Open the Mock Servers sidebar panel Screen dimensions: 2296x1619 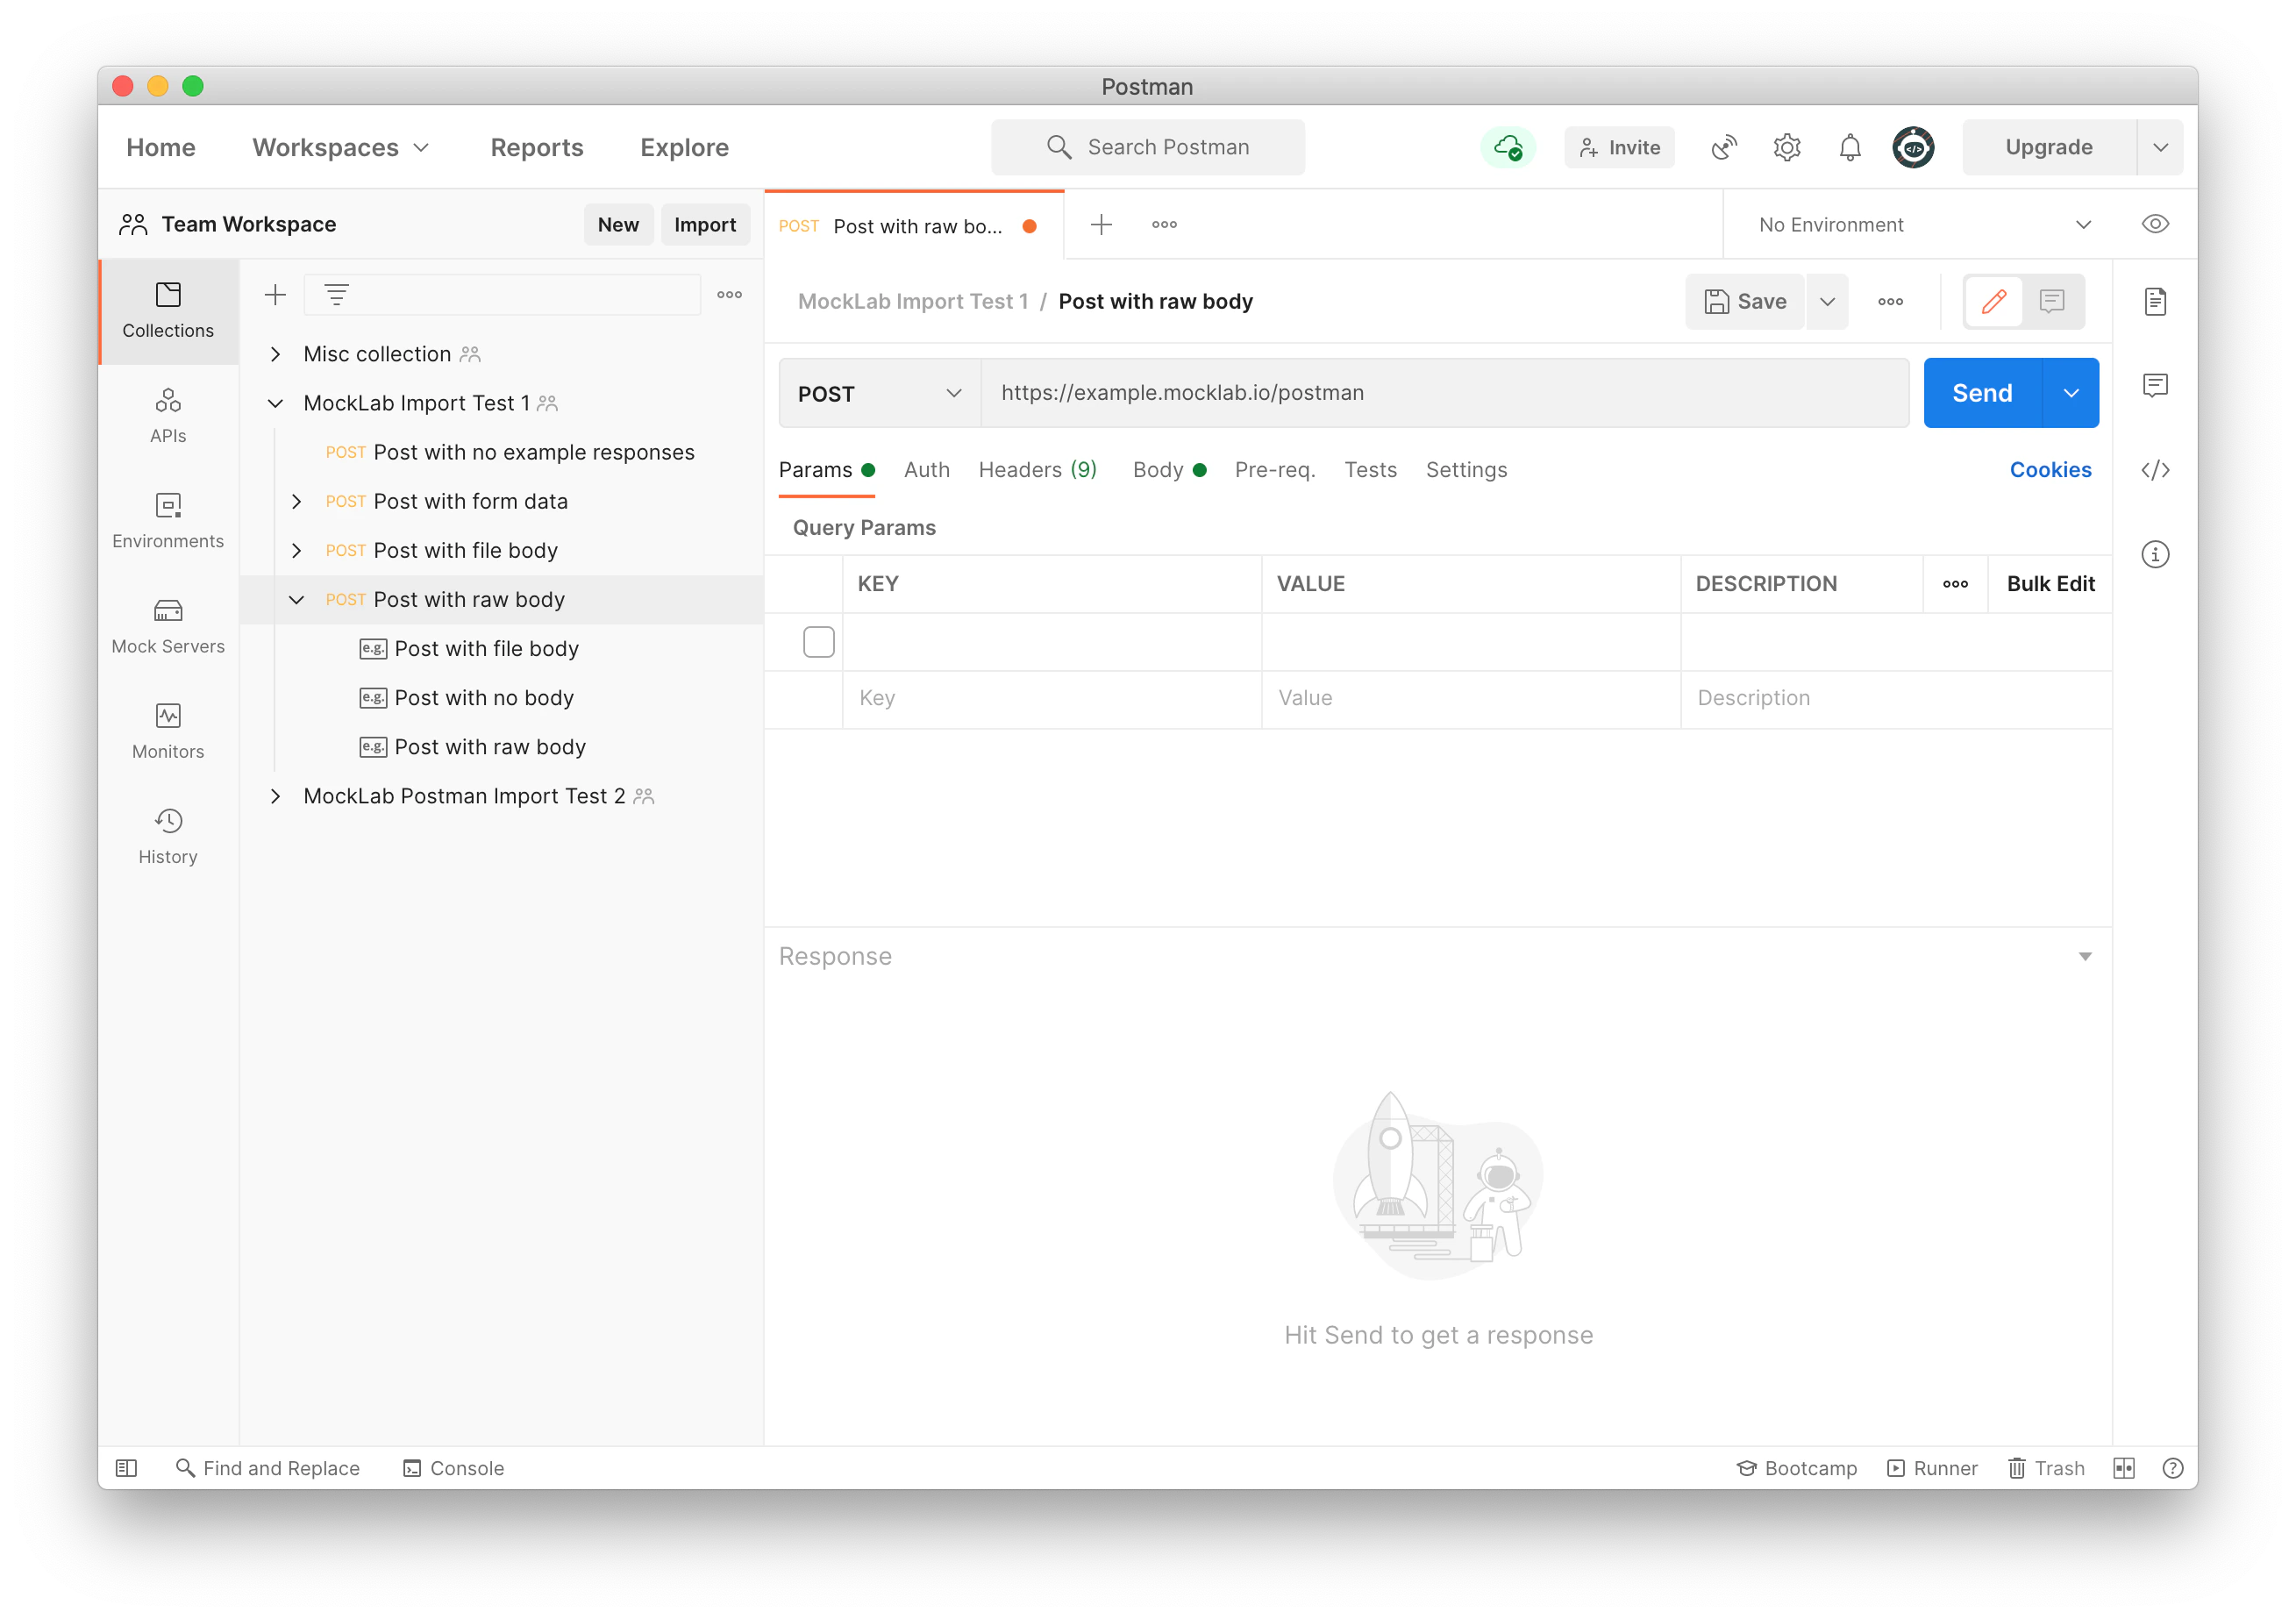click(168, 626)
